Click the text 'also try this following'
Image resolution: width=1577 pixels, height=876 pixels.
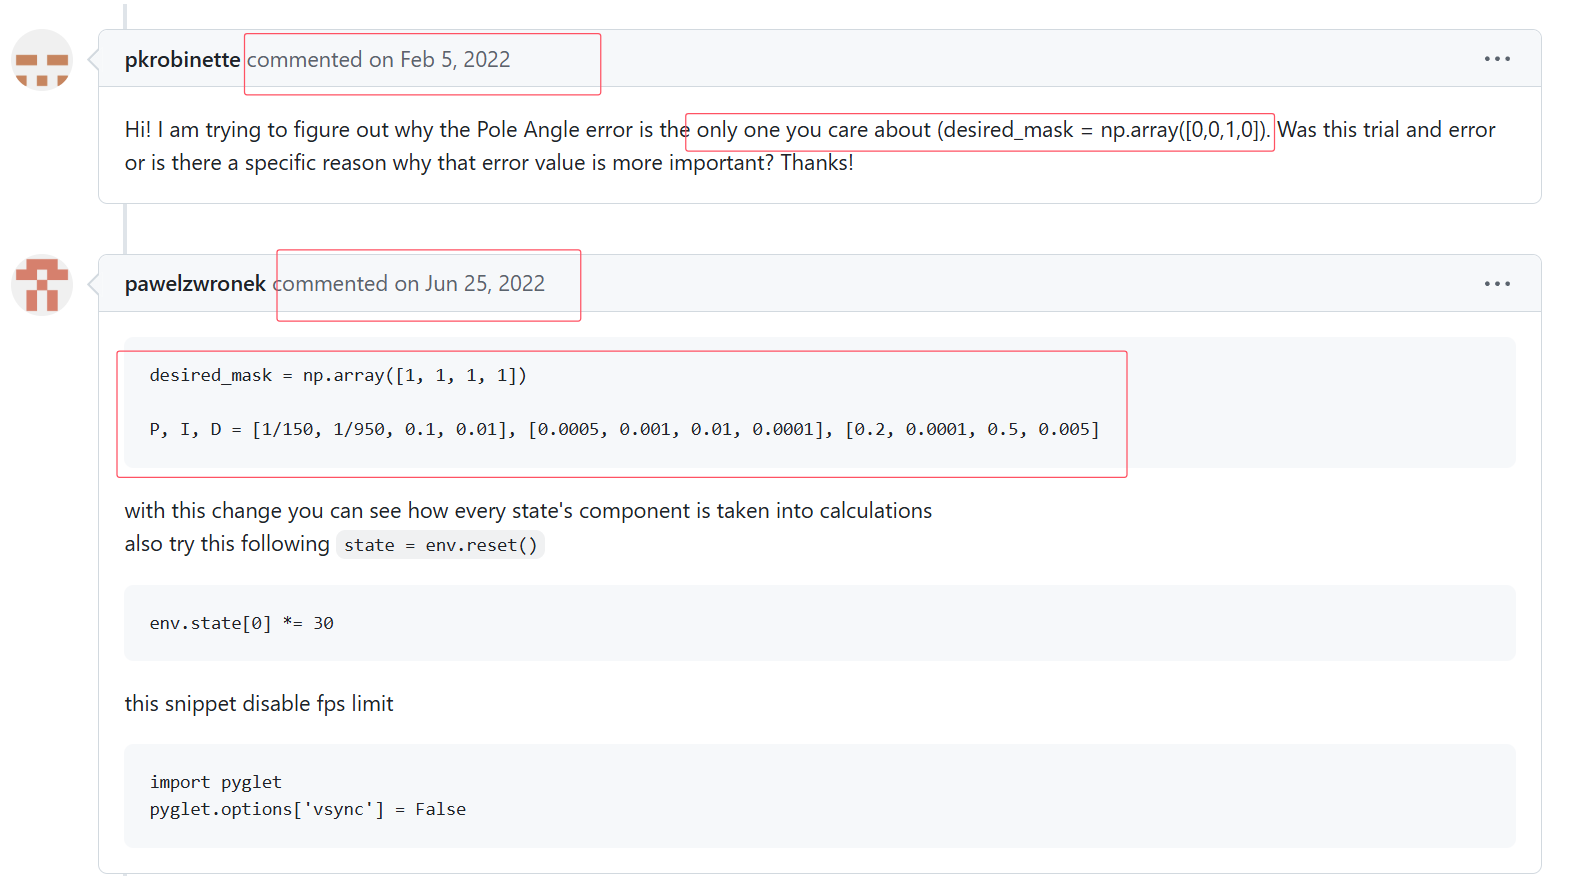pos(227,544)
